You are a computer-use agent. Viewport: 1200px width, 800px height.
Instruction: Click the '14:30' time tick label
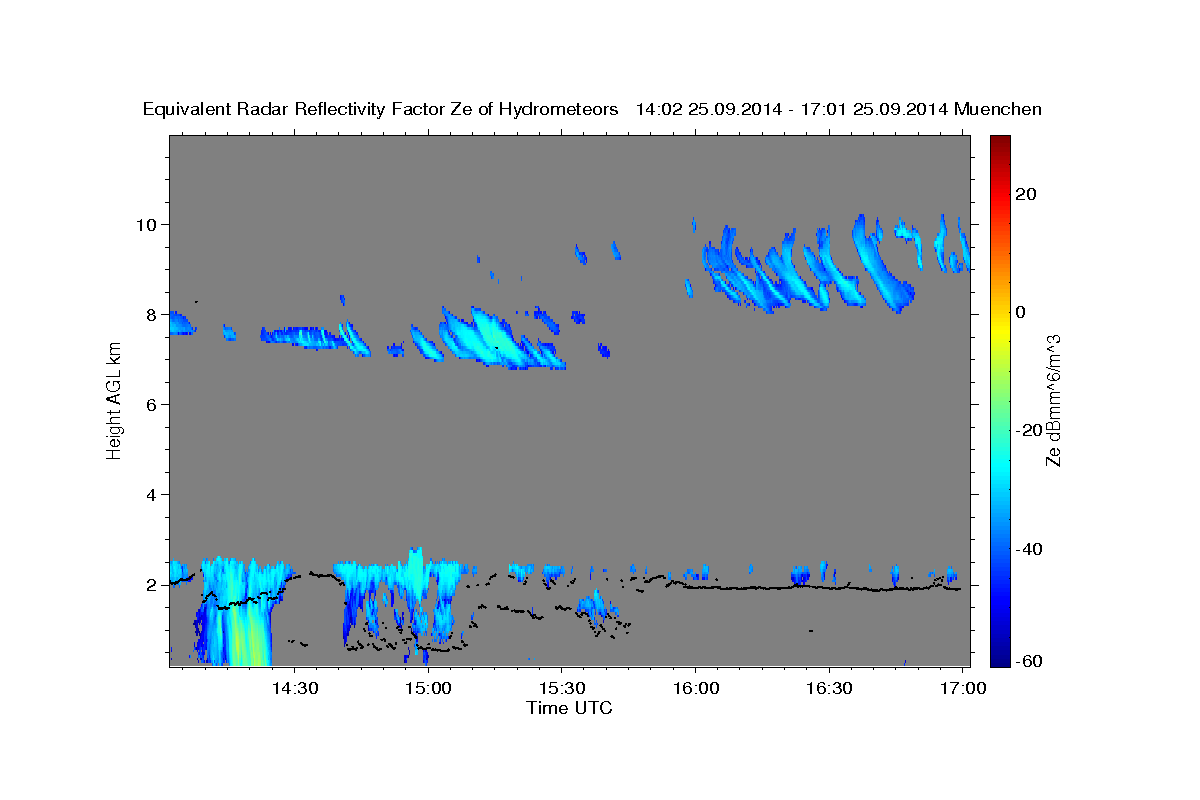coord(295,688)
